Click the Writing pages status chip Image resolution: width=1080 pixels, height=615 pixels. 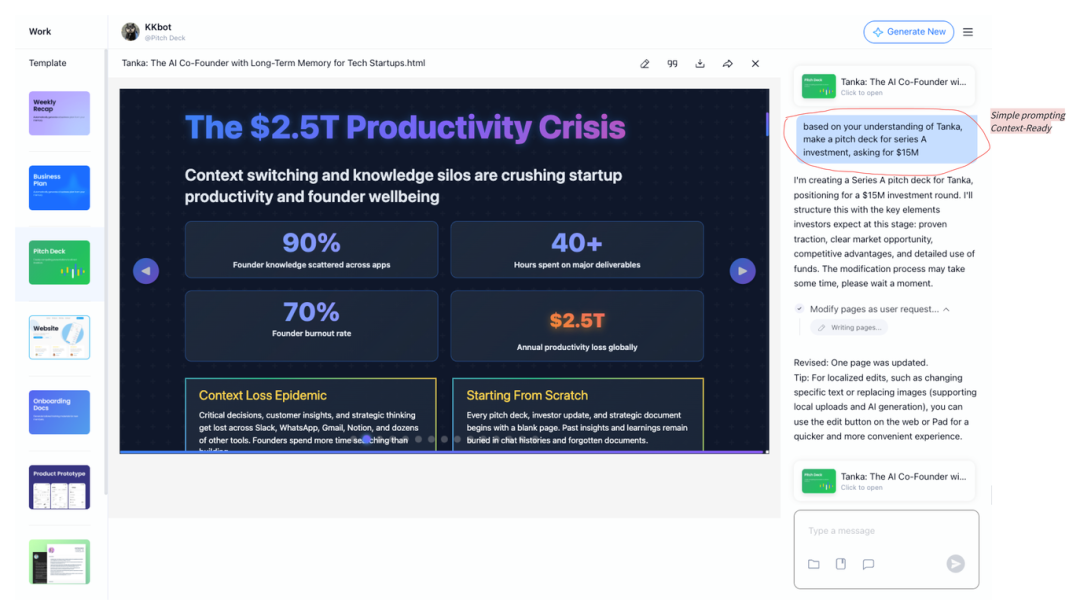tap(849, 328)
